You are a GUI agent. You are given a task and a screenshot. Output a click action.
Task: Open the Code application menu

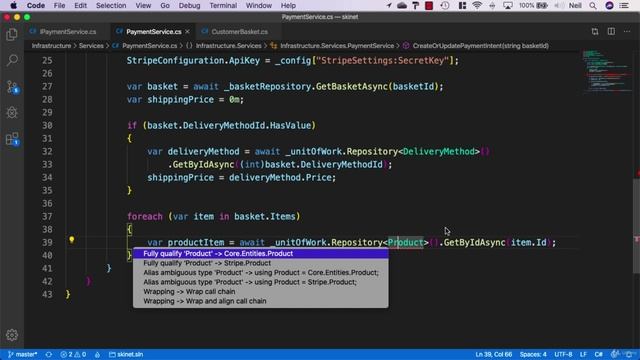[x=36, y=5]
